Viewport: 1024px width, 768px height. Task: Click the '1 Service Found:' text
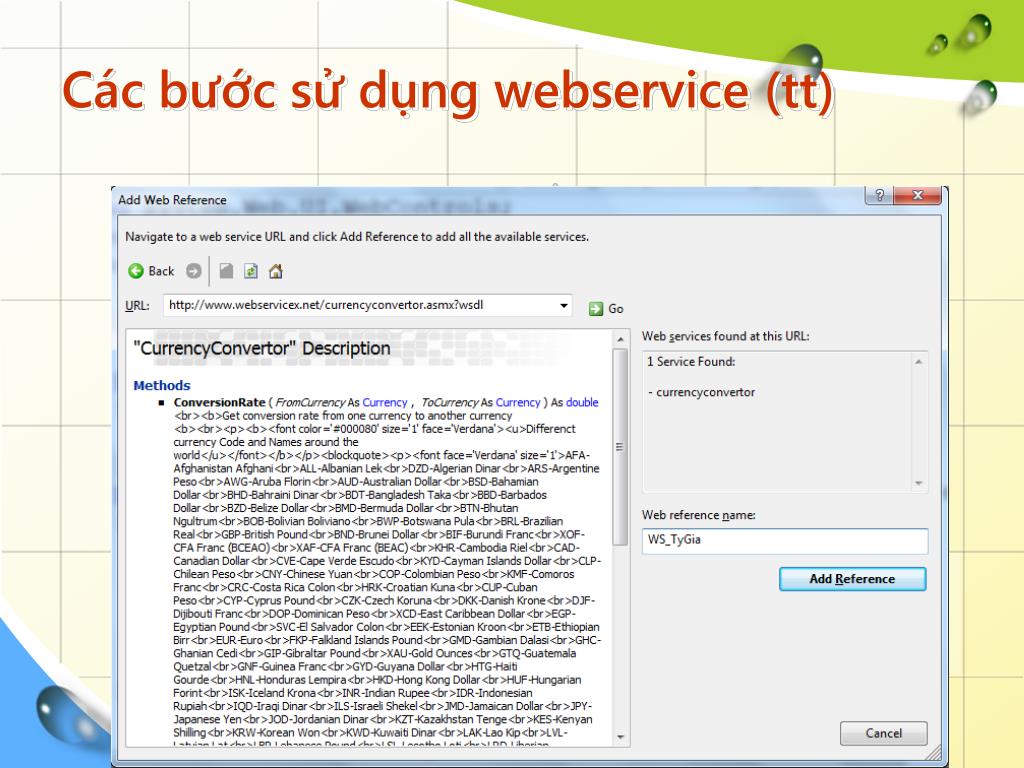coord(691,362)
